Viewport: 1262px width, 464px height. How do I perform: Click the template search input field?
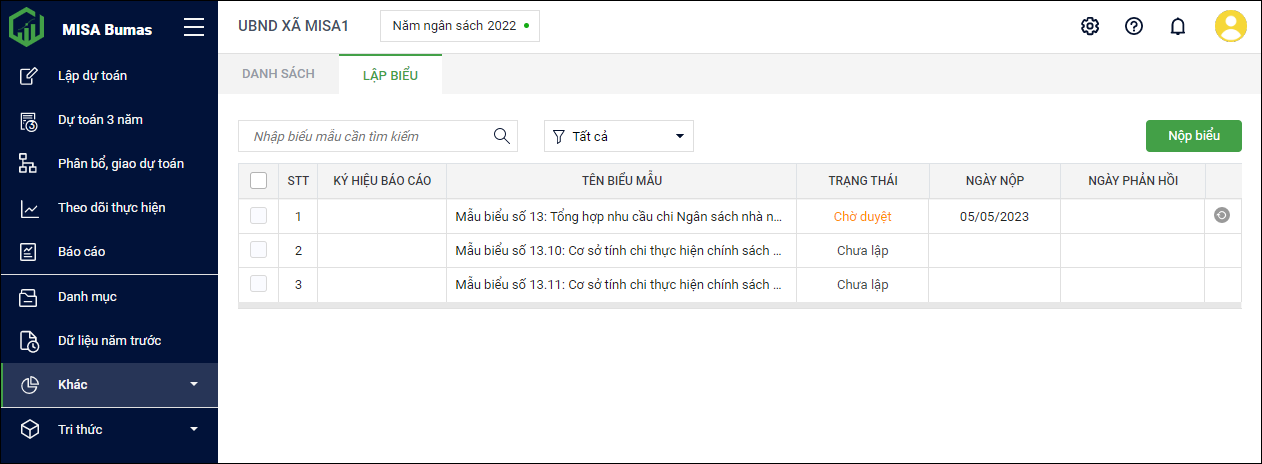[x=366, y=136]
